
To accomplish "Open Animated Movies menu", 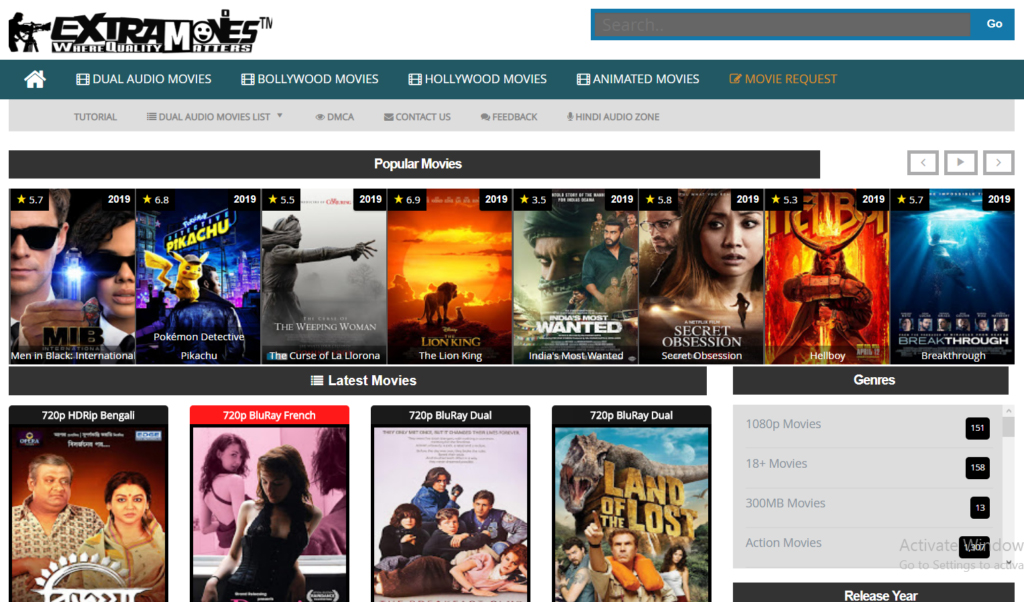I will [638, 79].
